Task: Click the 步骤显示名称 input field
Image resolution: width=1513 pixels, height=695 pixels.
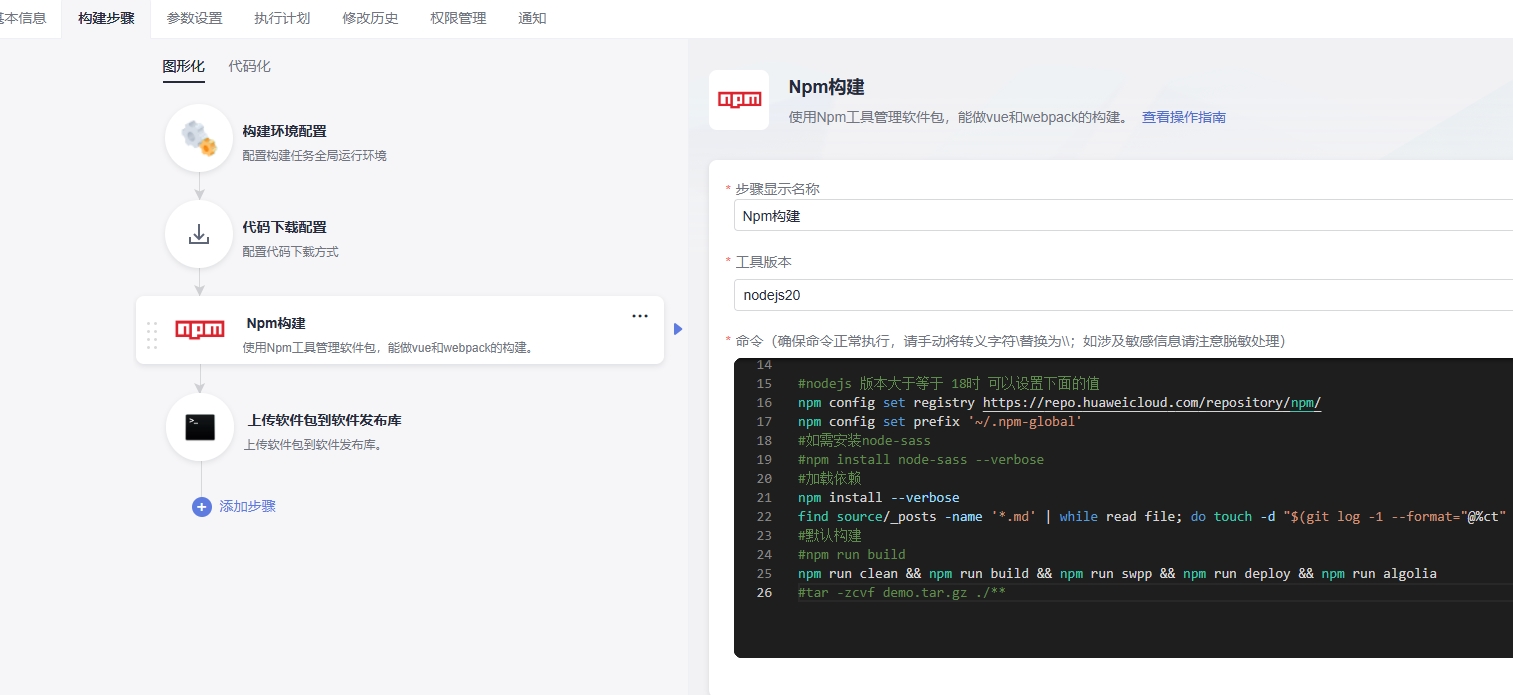Action: click(1120, 215)
